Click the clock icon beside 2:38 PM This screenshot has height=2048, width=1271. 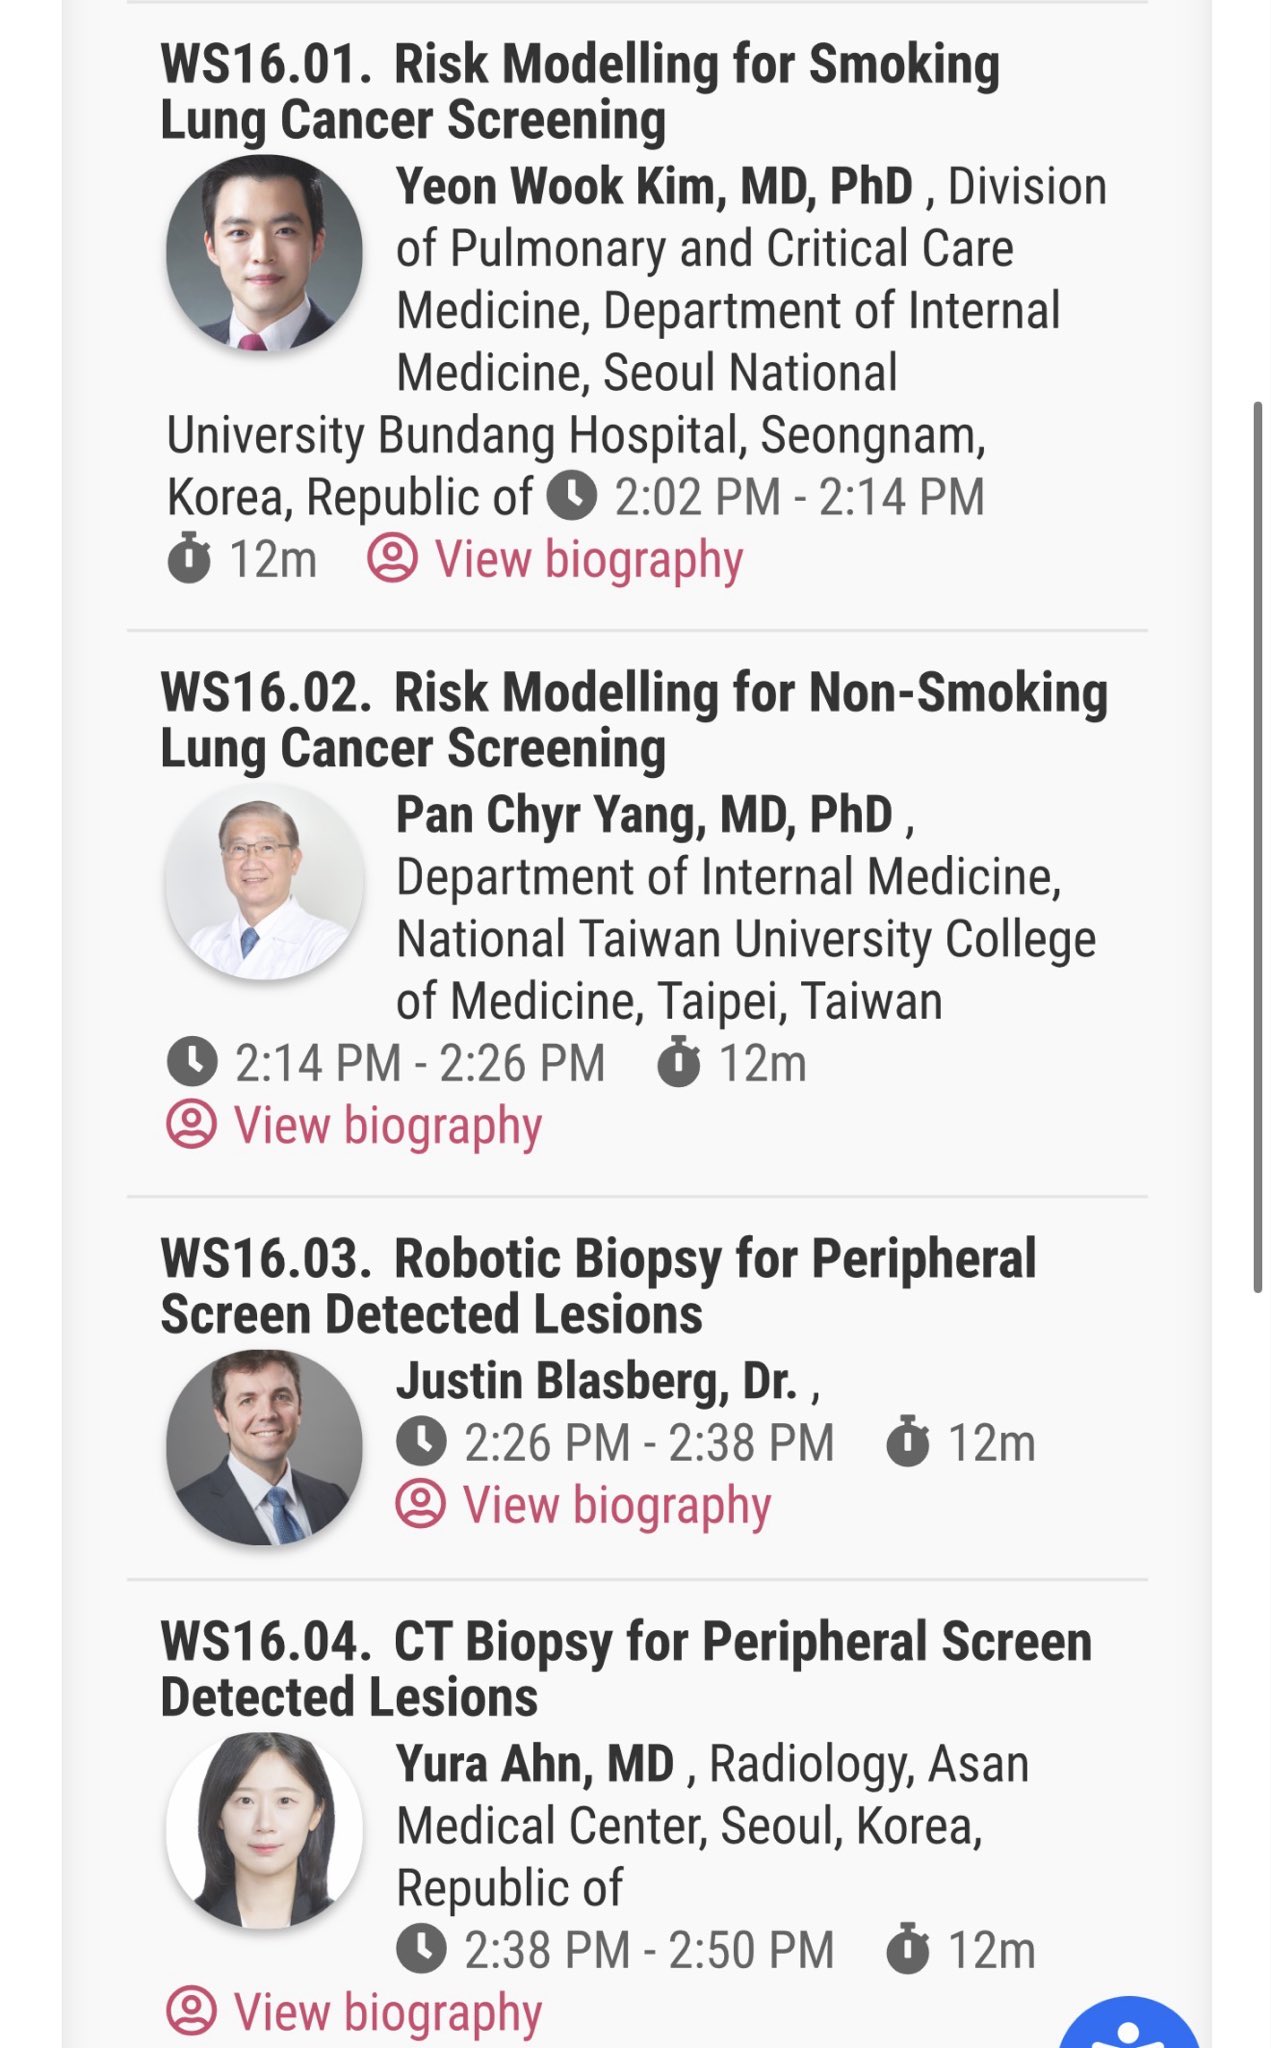(x=421, y=1949)
